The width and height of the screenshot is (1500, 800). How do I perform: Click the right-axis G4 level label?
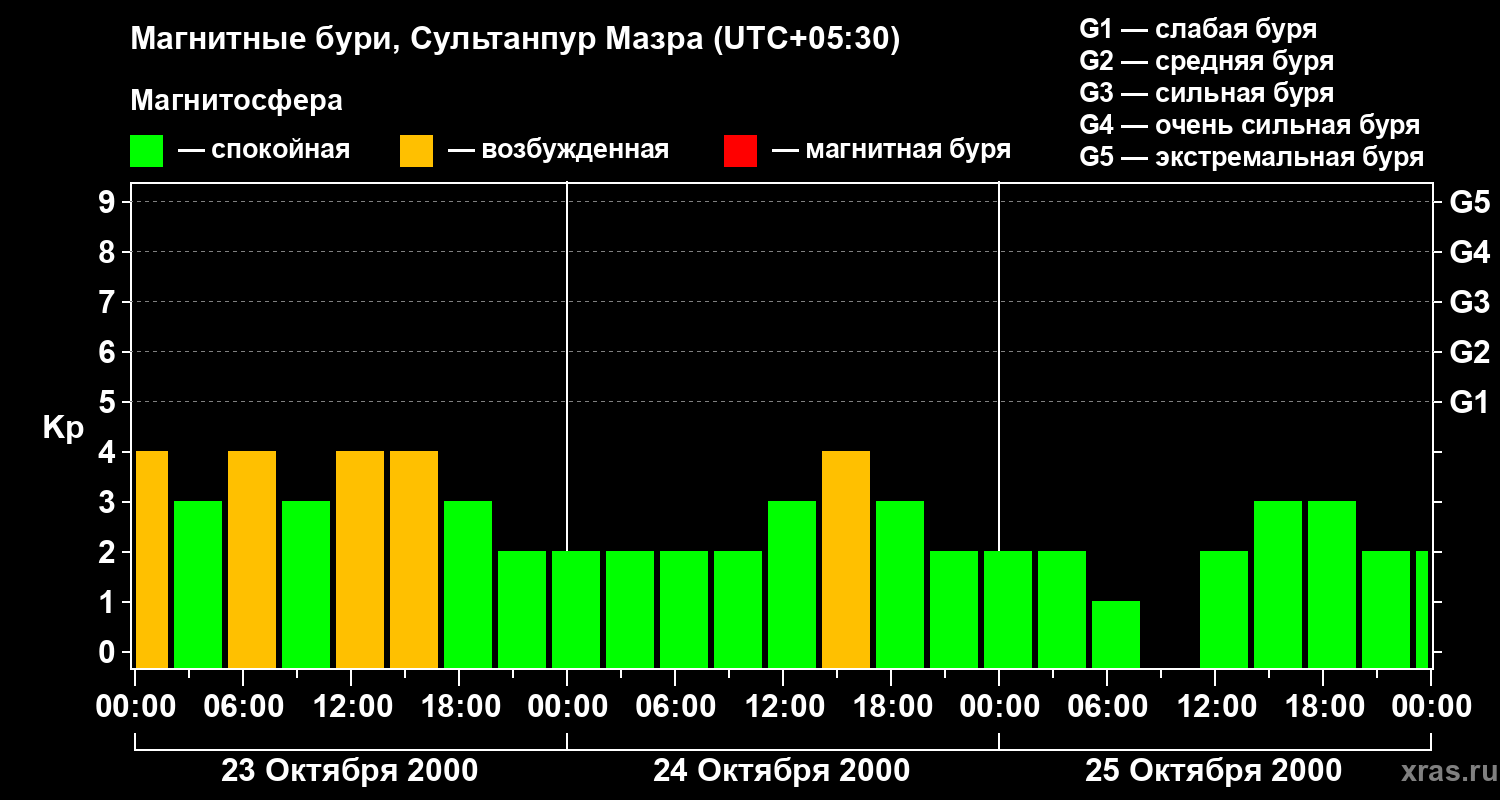[1469, 252]
